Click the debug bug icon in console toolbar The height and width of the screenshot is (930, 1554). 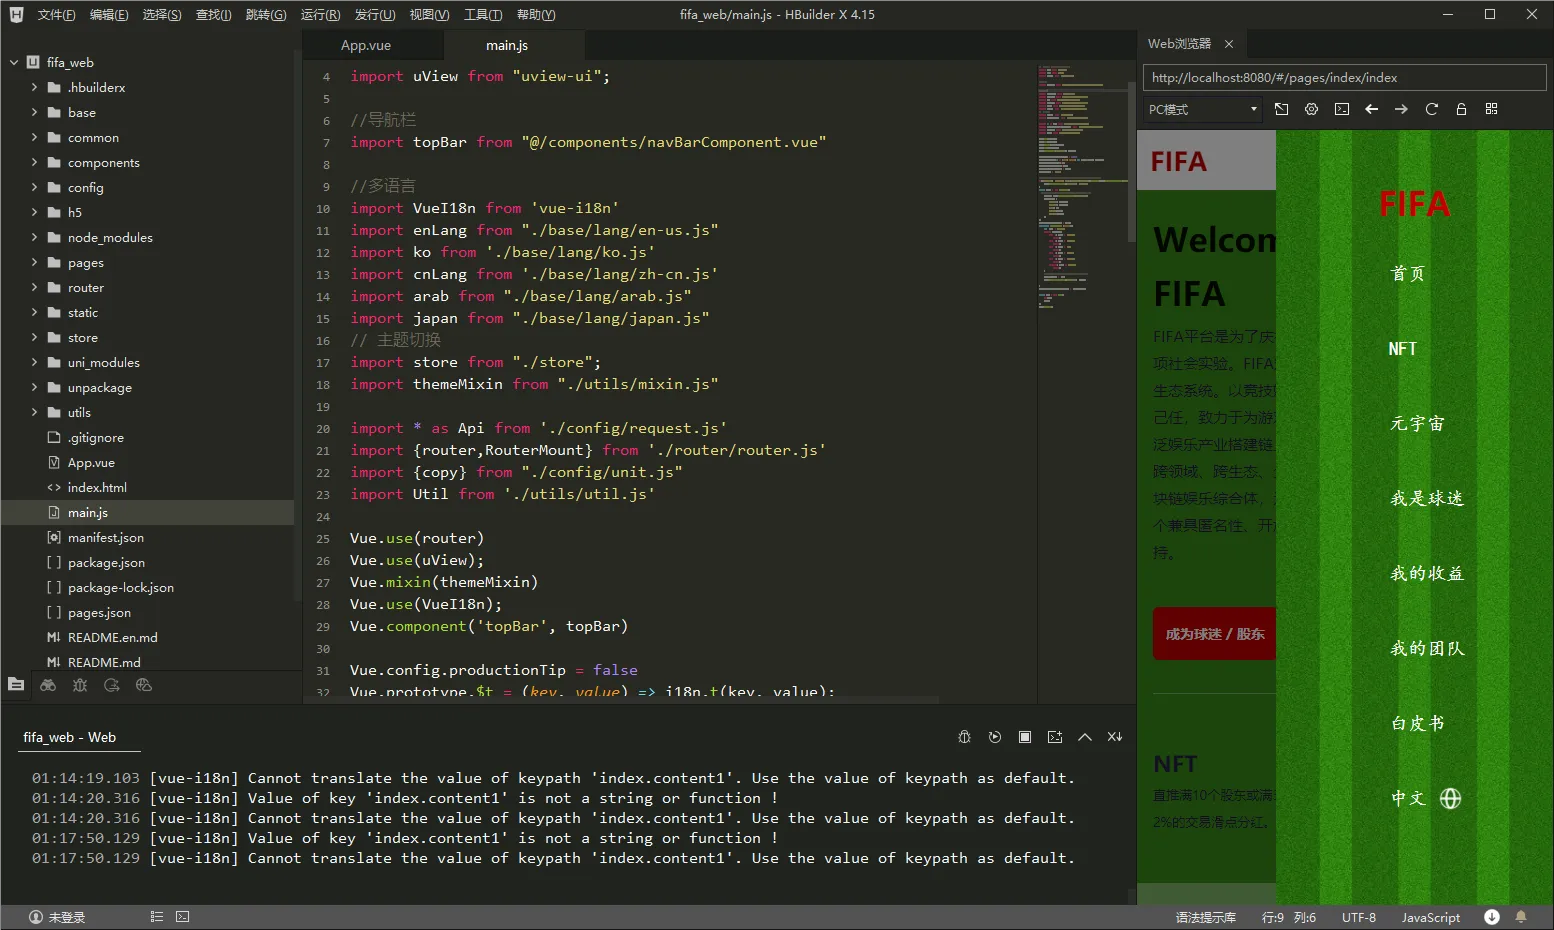pyautogui.click(x=964, y=737)
